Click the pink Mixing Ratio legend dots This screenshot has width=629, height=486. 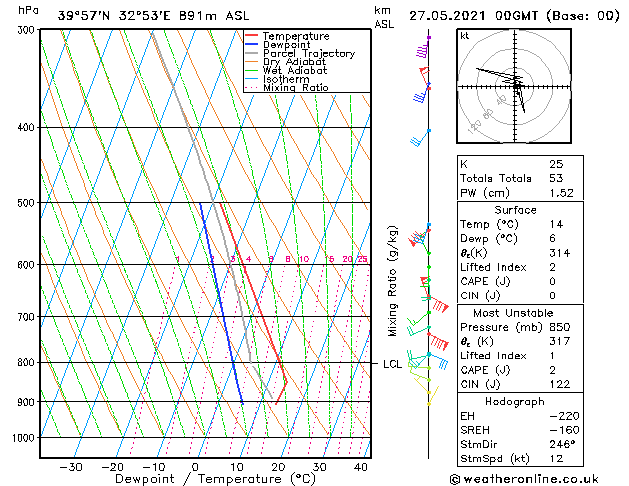click(x=252, y=88)
